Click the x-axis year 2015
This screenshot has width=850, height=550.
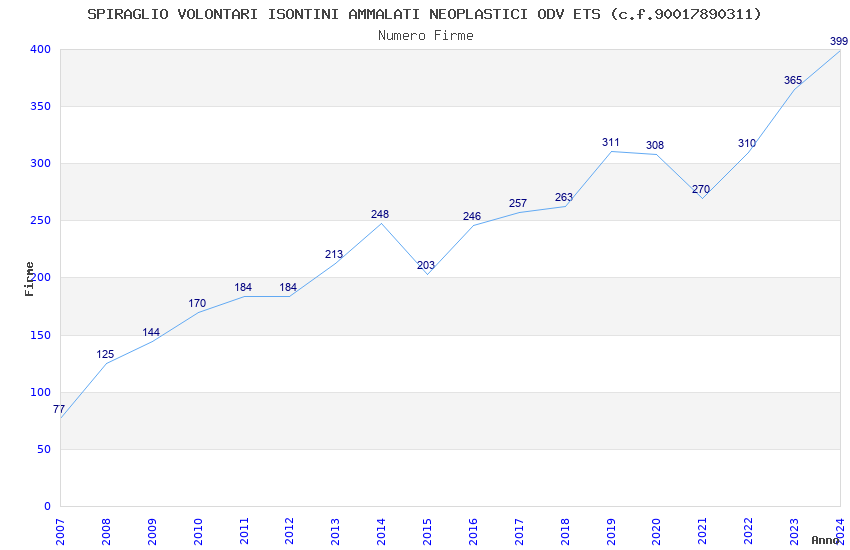(427, 532)
